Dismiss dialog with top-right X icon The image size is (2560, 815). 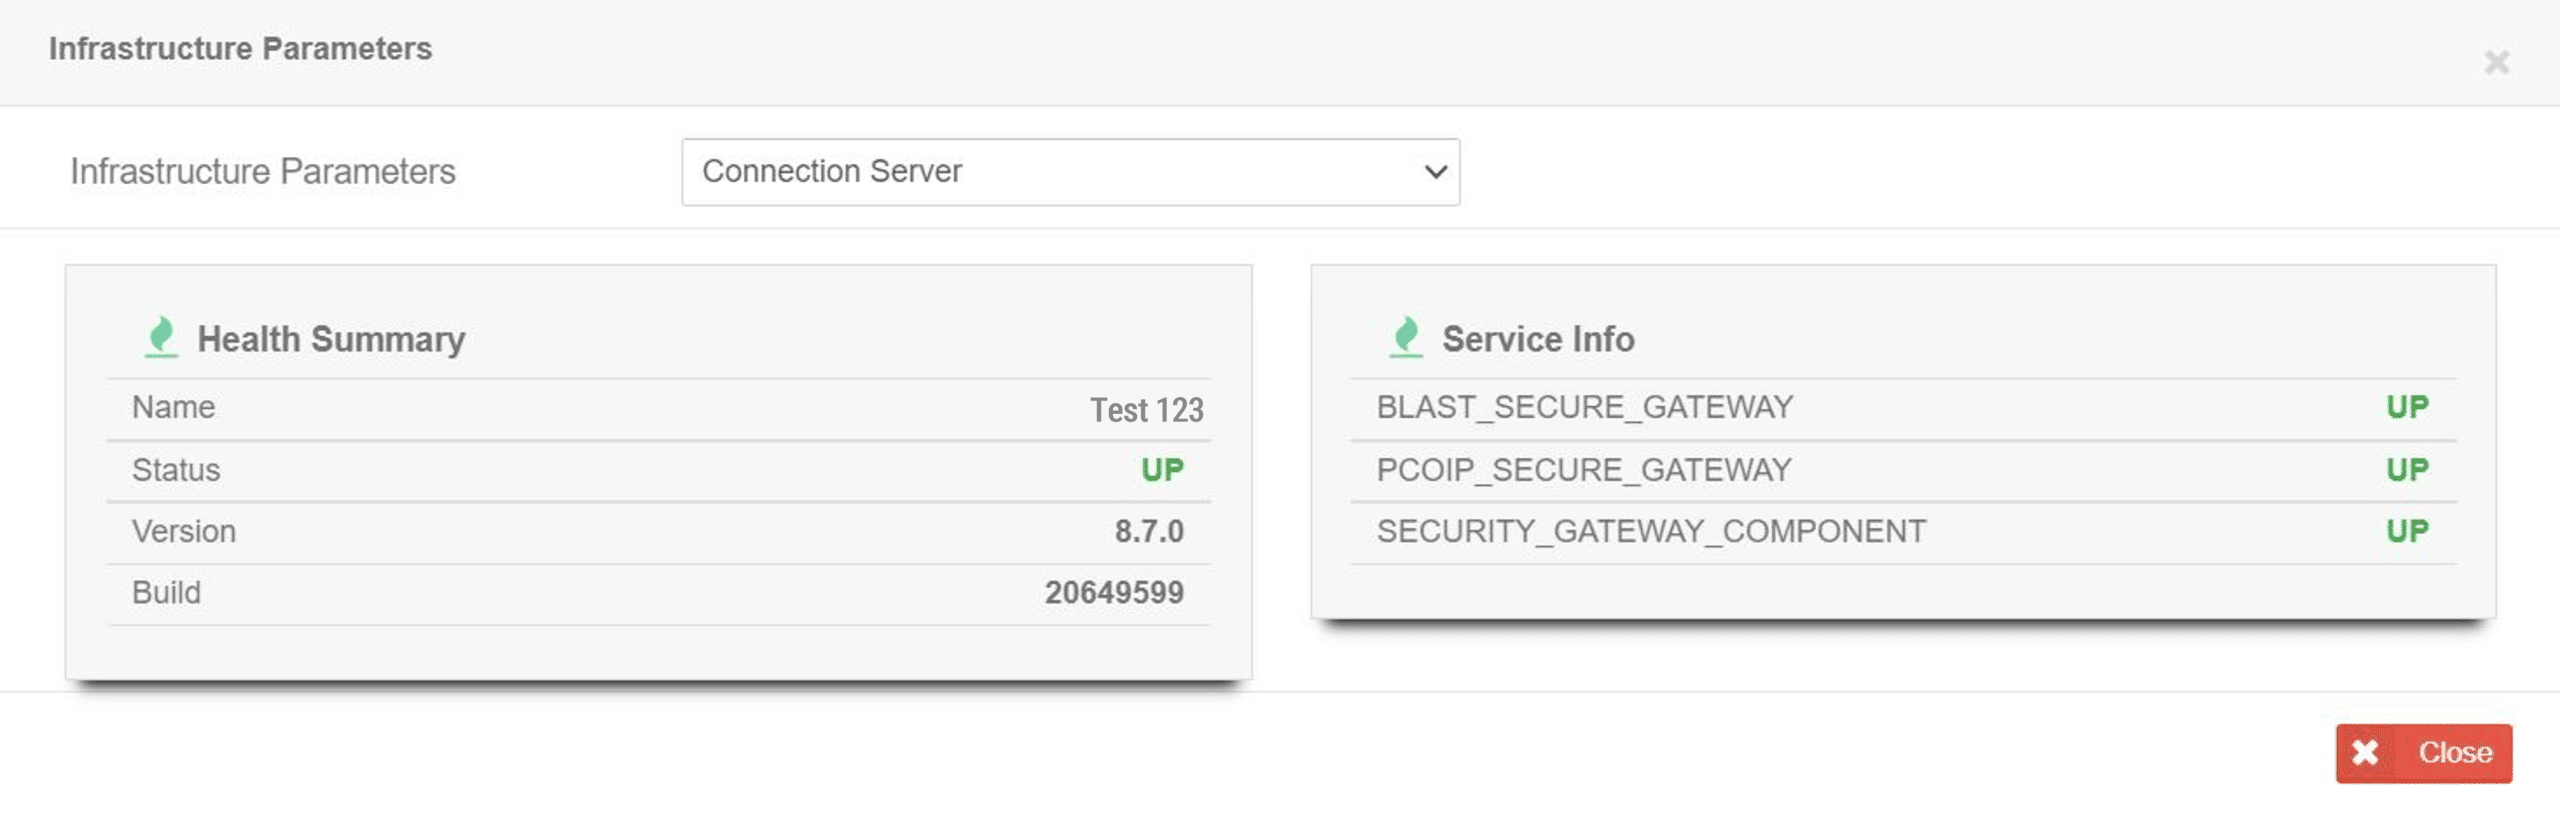pos(2496,62)
